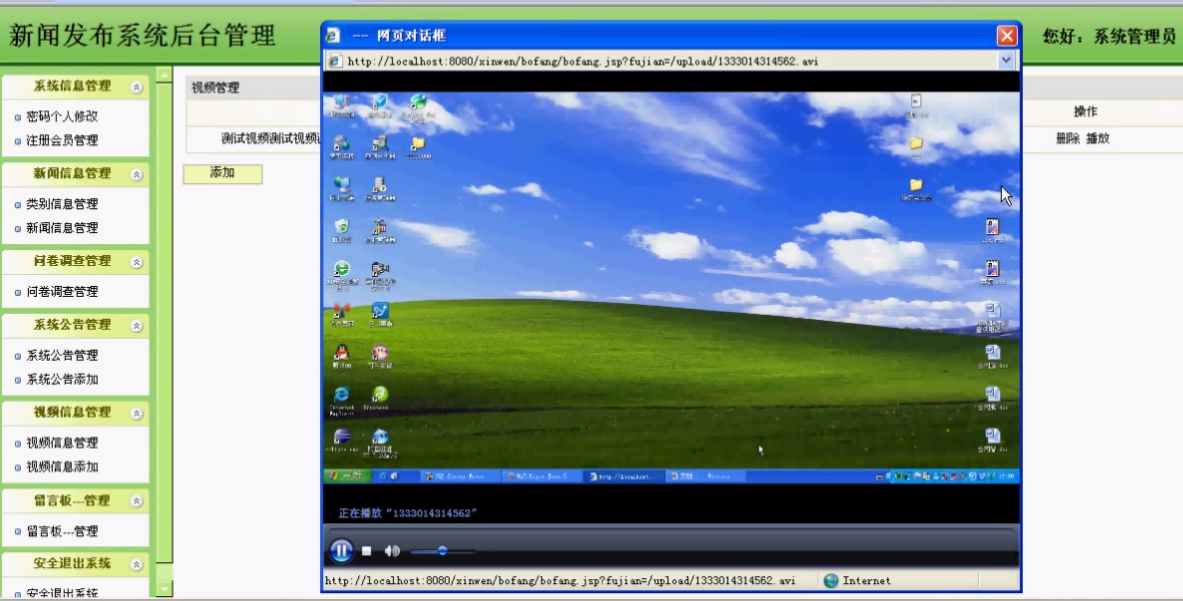Click the sidebar scrollbar up arrow
This screenshot has height=601, width=1183.
click(164, 74)
